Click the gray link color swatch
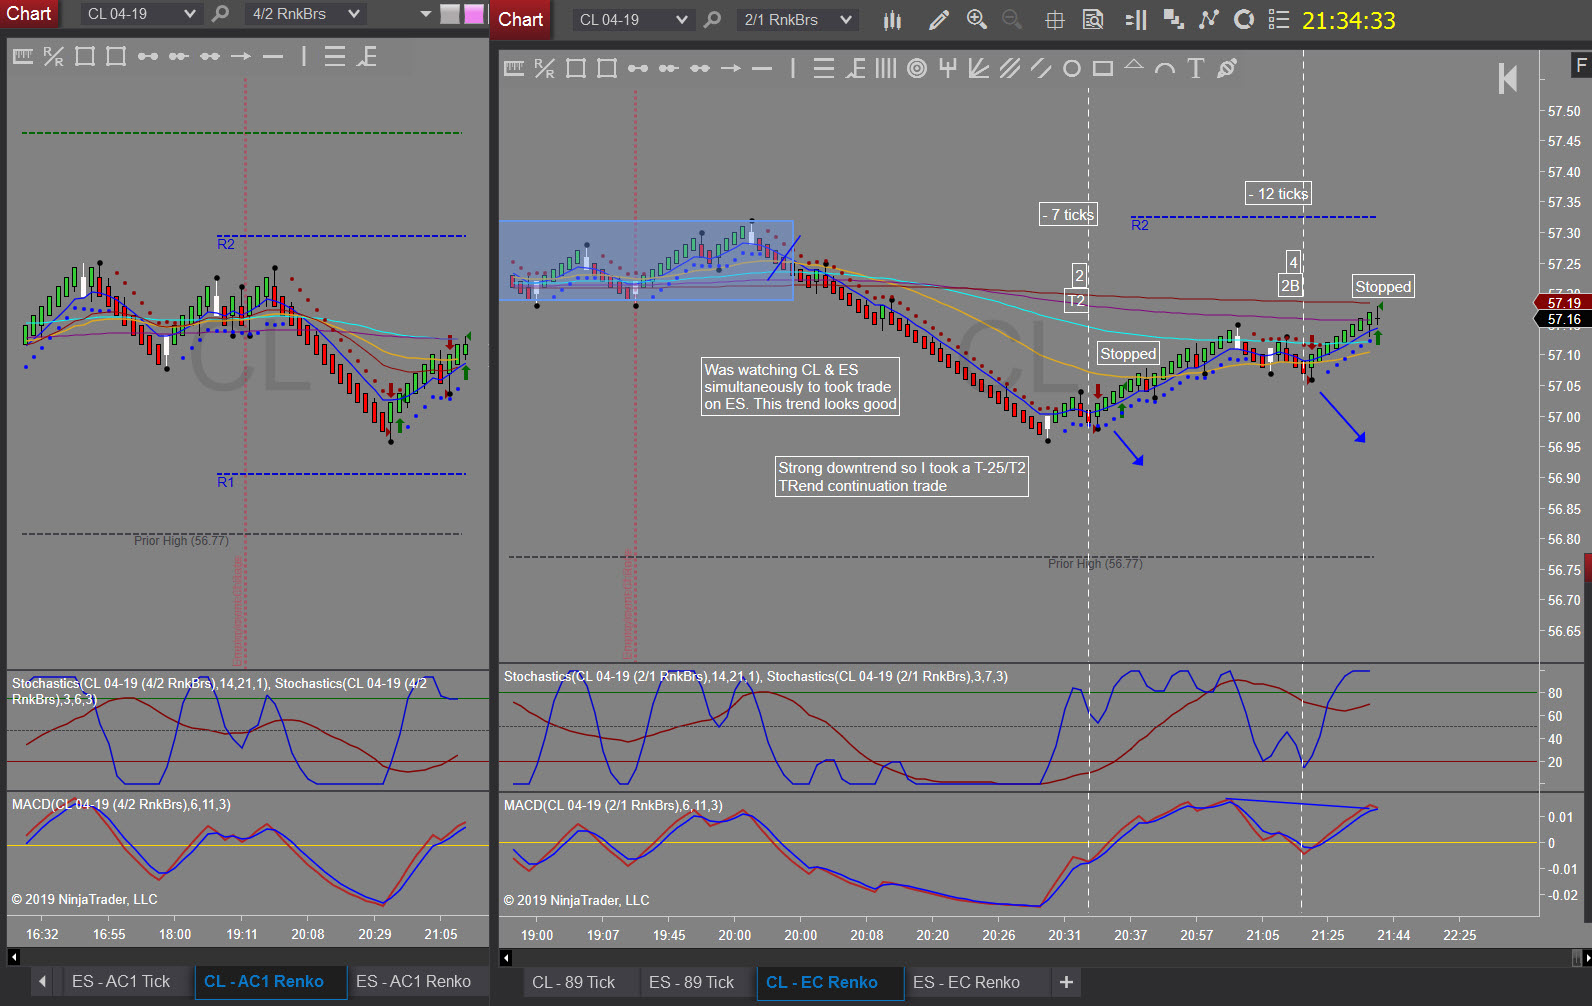Image resolution: width=1592 pixels, height=1006 pixels. click(x=450, y=14)
